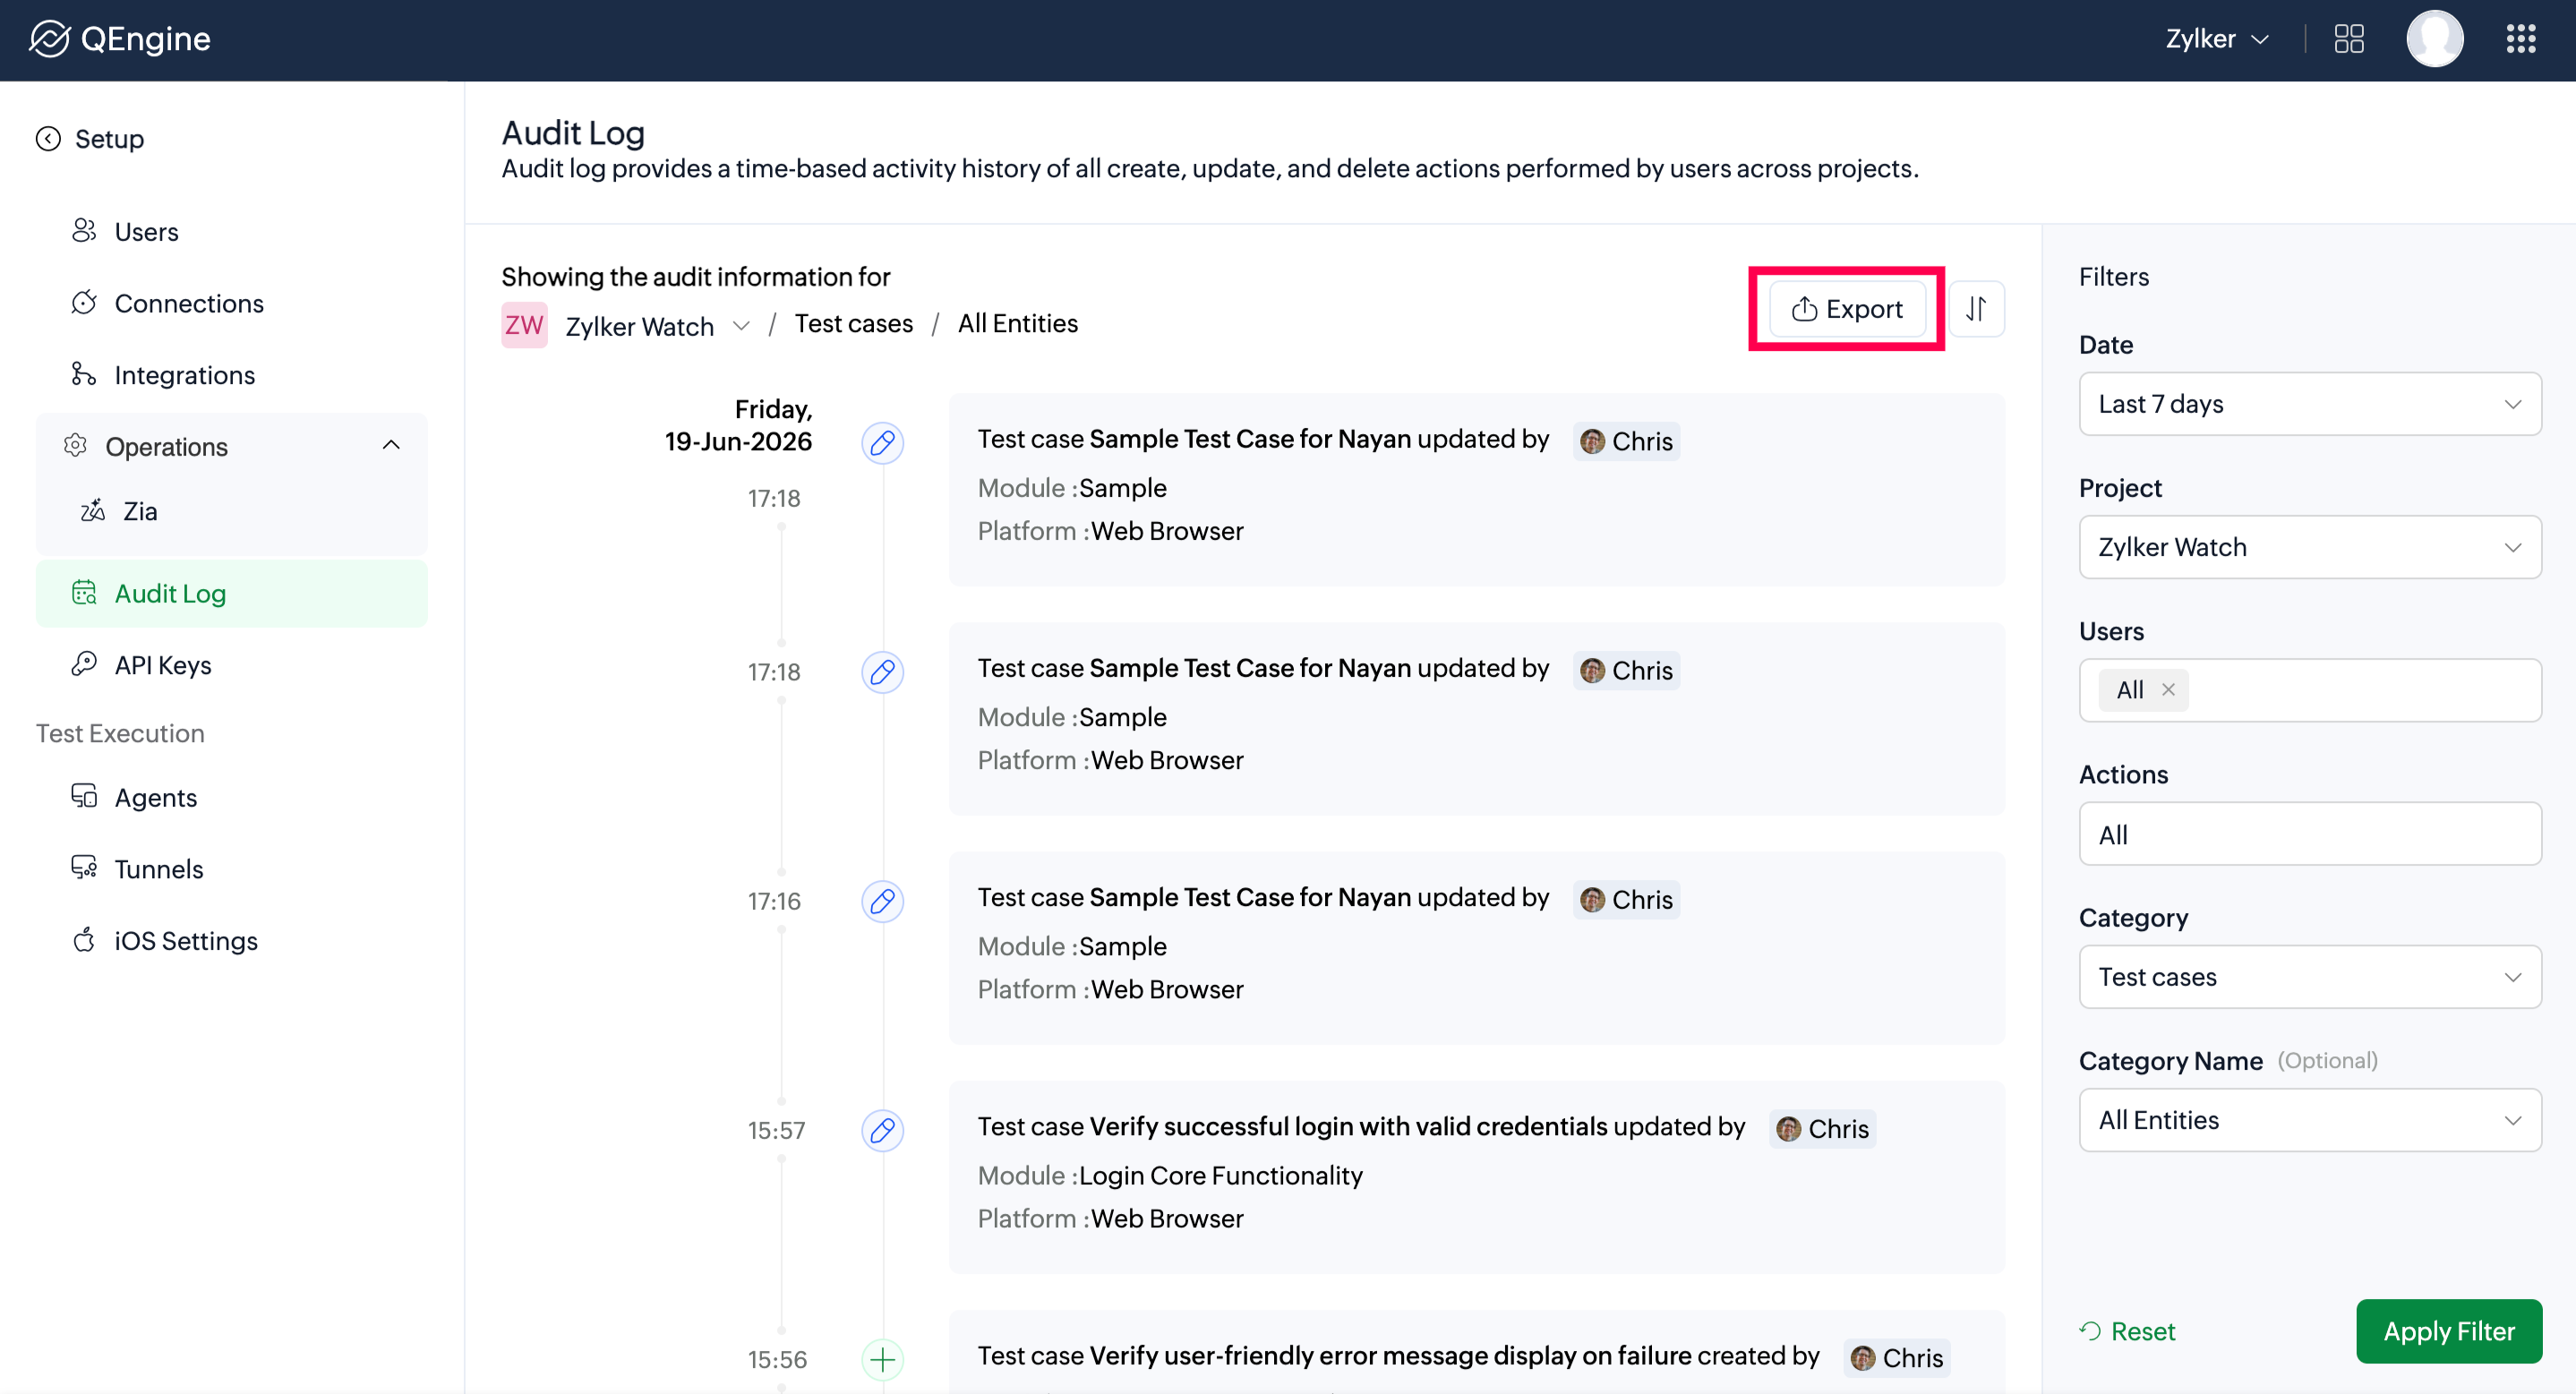Expand the Zylker Watch project breadcrumb dropdown

(x=741, y=326)
